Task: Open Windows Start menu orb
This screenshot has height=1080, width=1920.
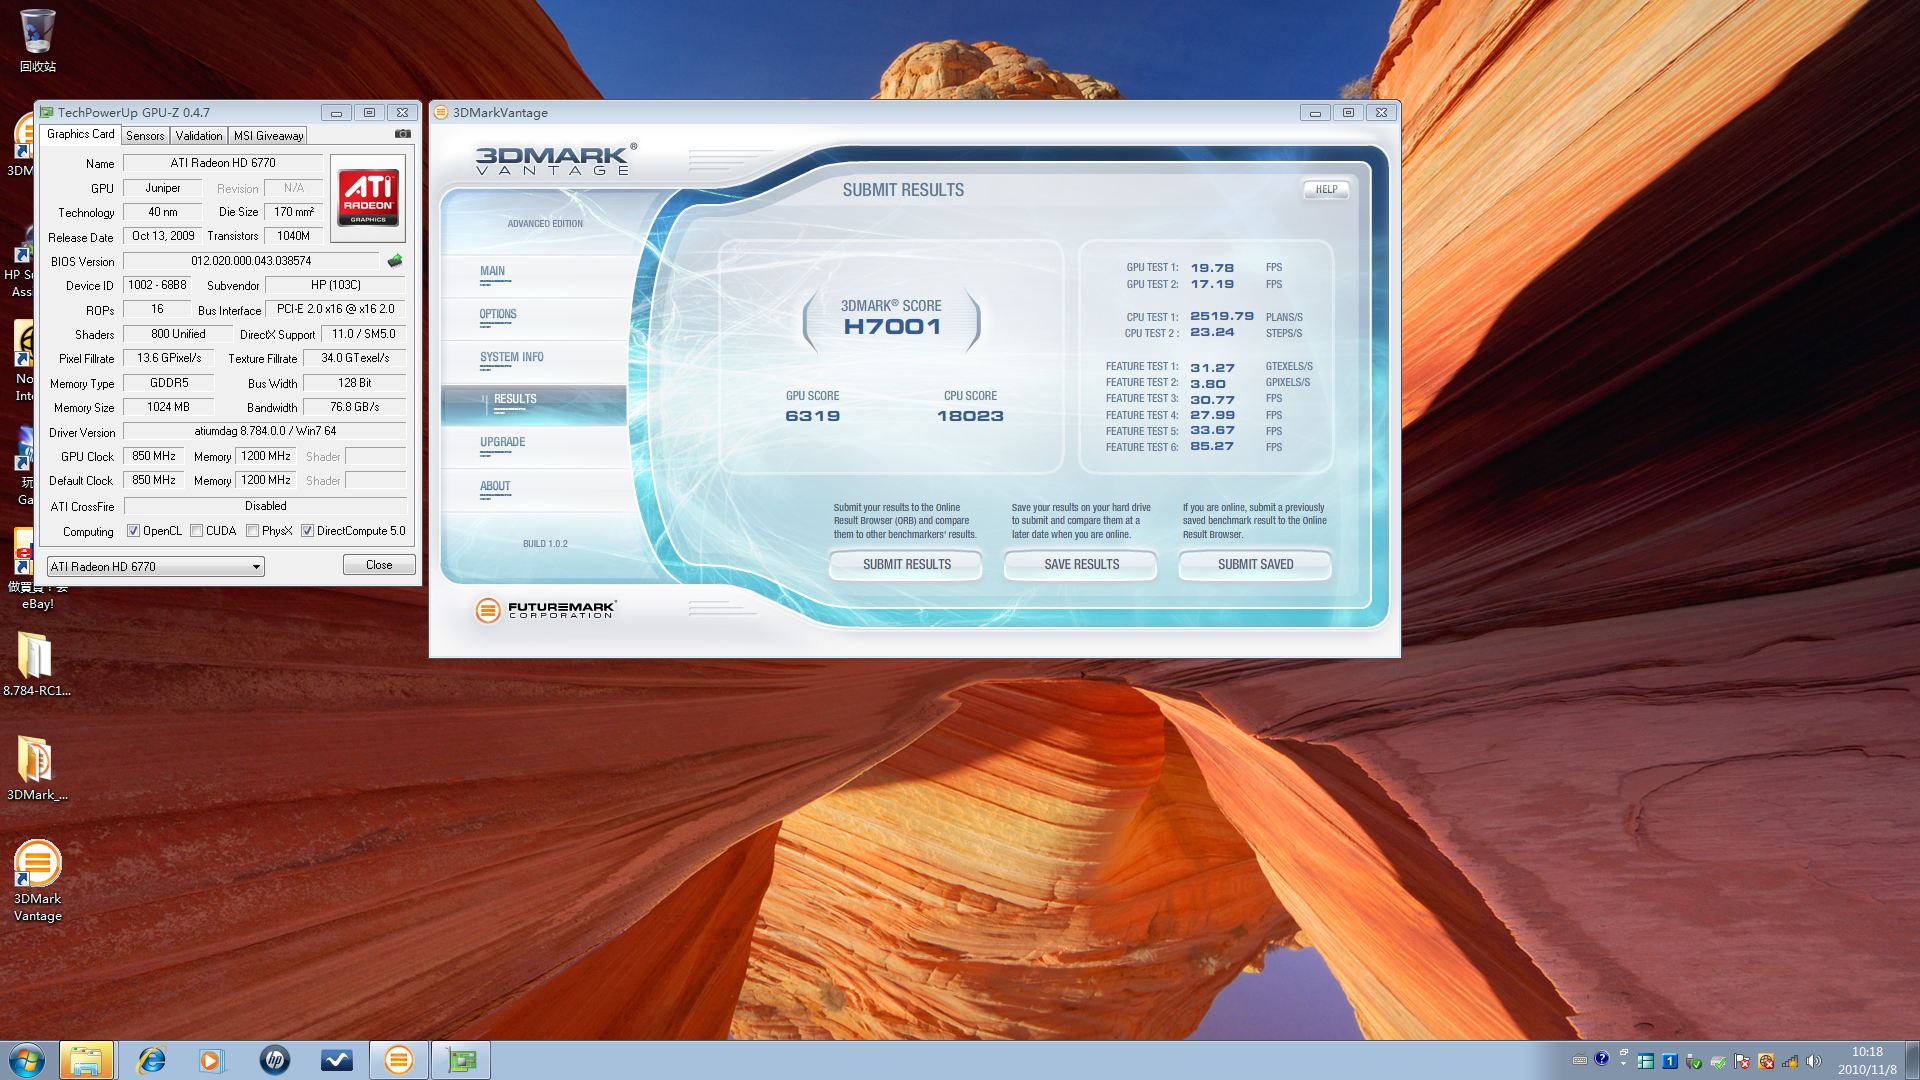Action: (x=27, y=1060)
